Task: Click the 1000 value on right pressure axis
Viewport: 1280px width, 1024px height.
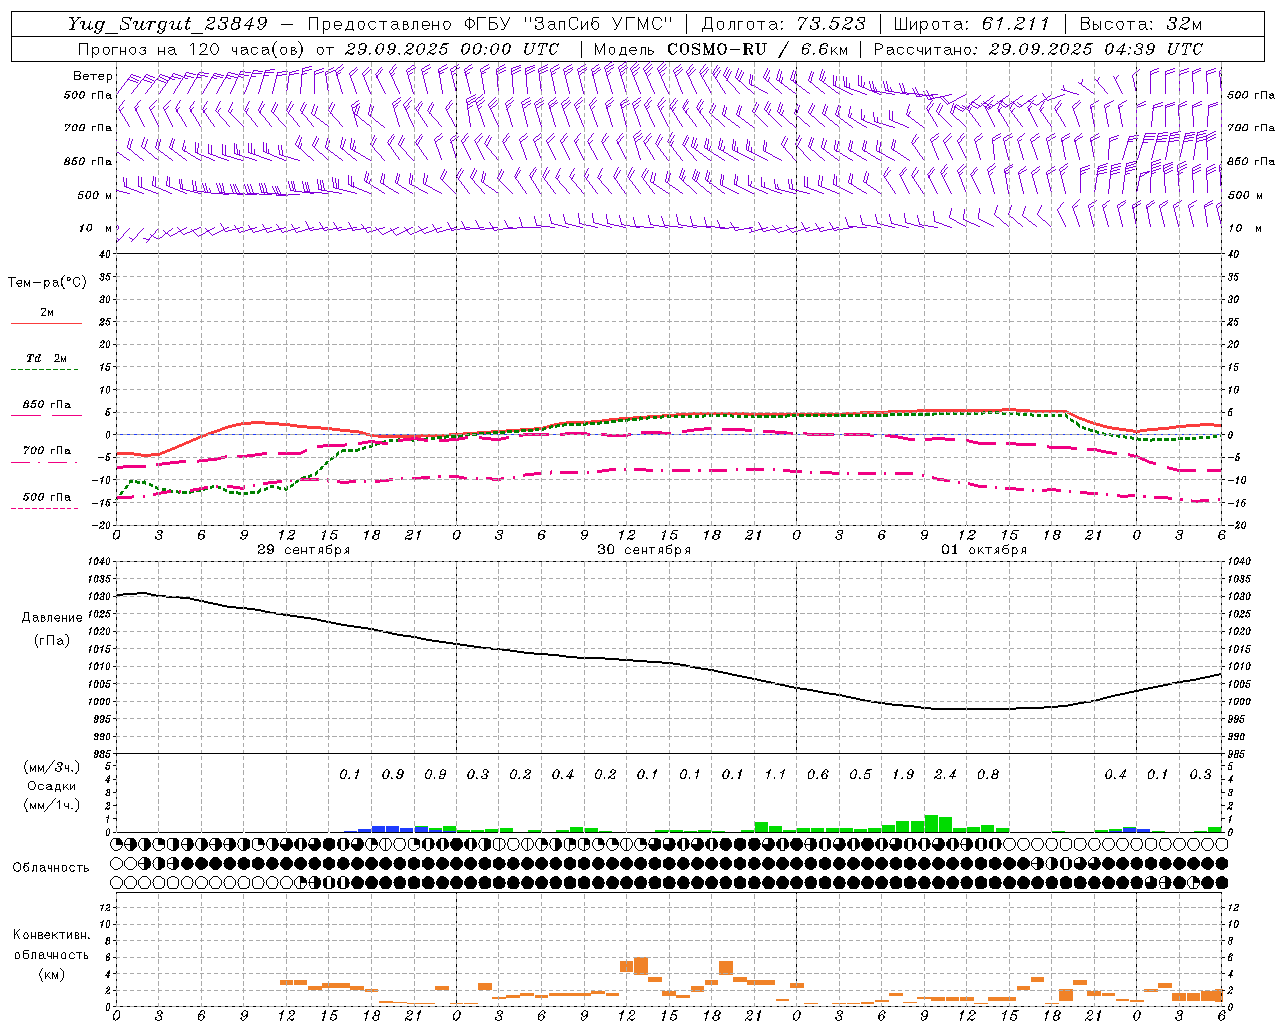Action: [x=1240, y=702]
